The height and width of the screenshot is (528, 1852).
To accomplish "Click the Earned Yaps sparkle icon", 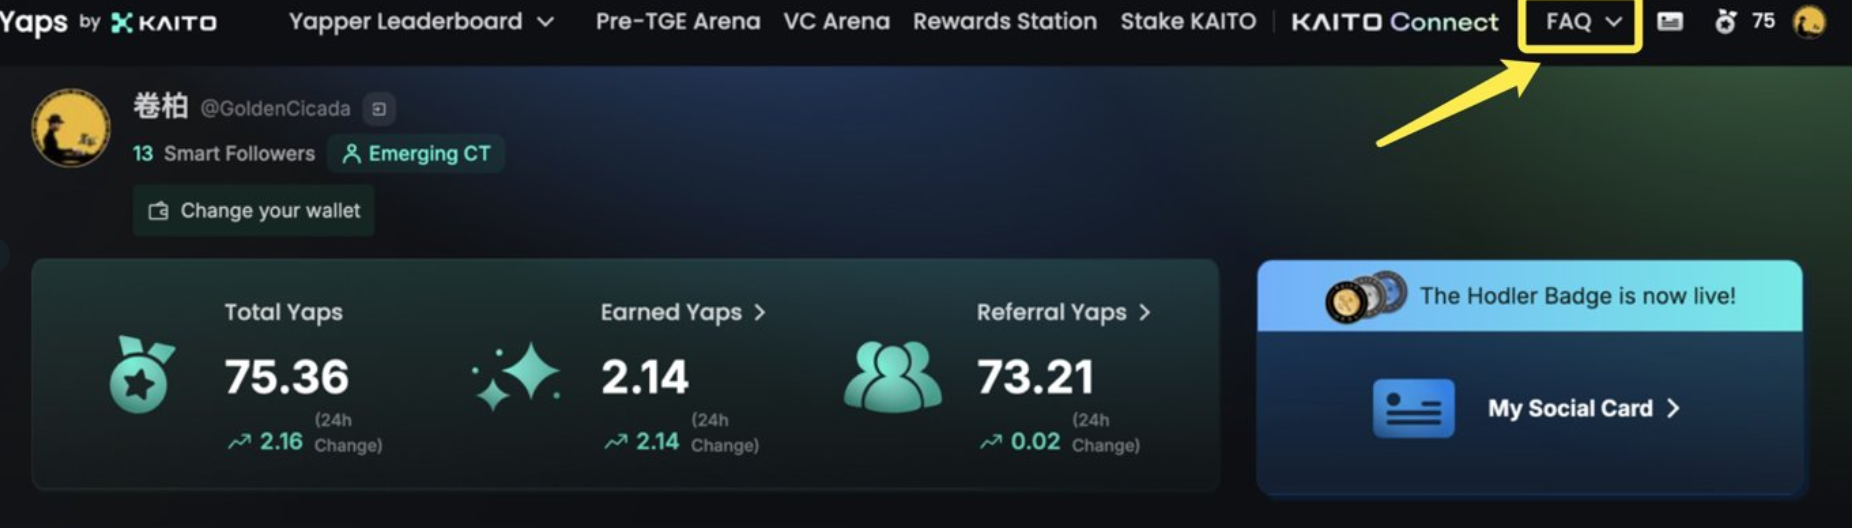I will tap(517, 376).
